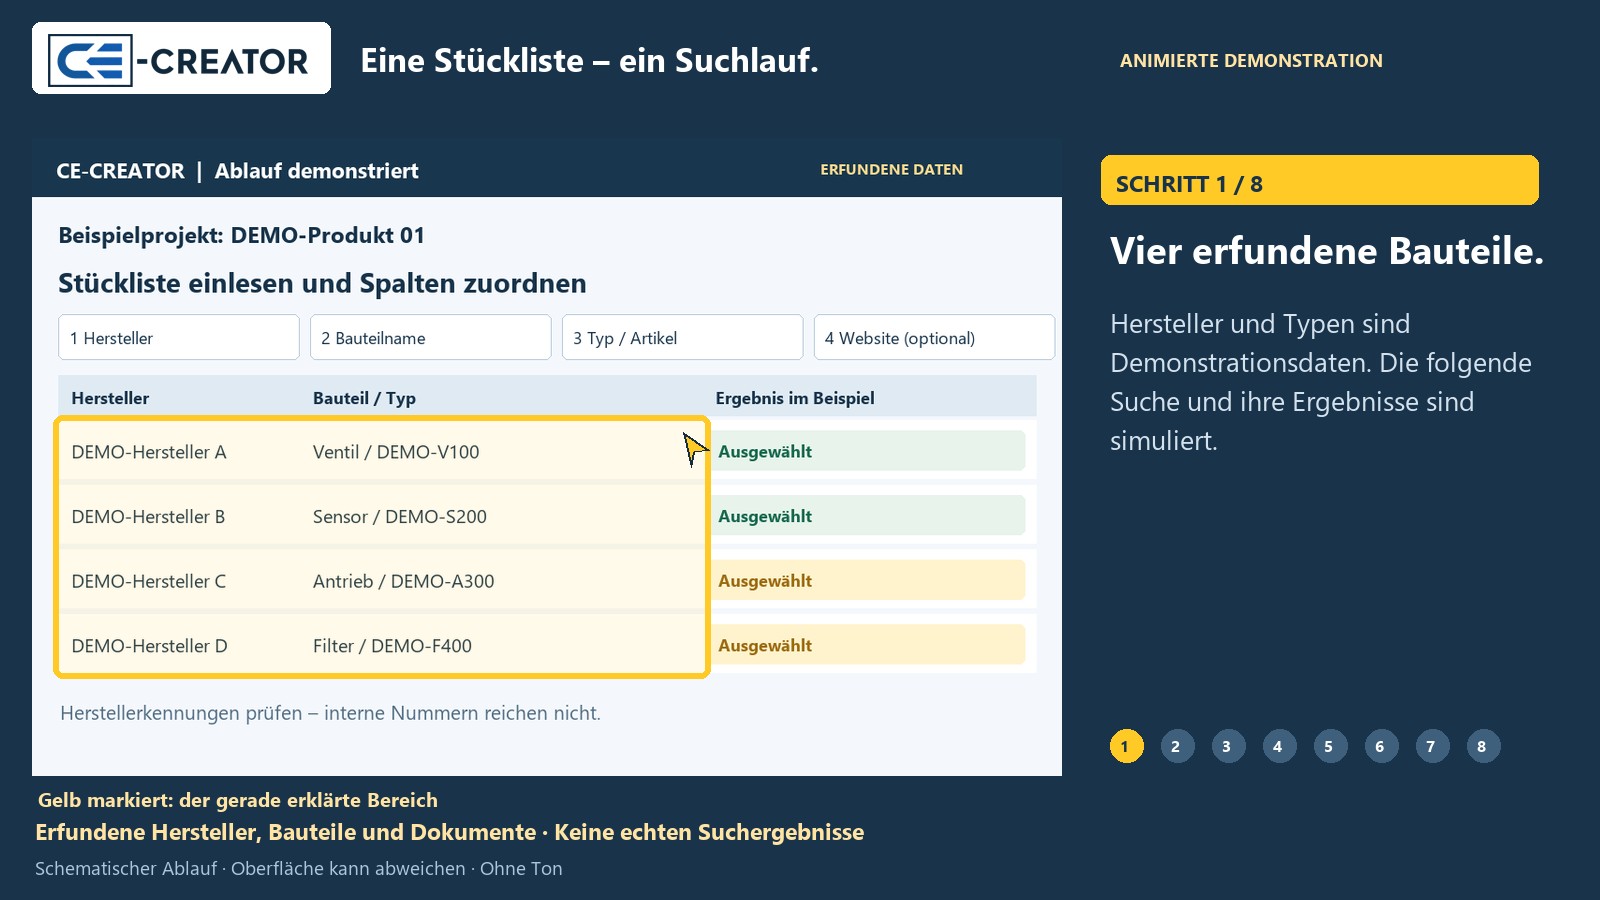1600x900 pixels.
Task: Click the 'Ventil / DEMO-V100' cell
Action: tap(396, 452)
